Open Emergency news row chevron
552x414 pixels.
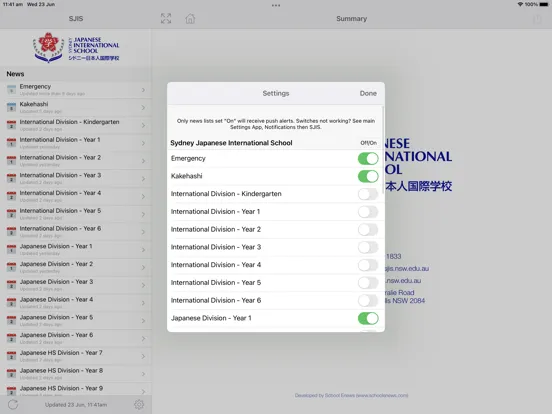(143, 90)
